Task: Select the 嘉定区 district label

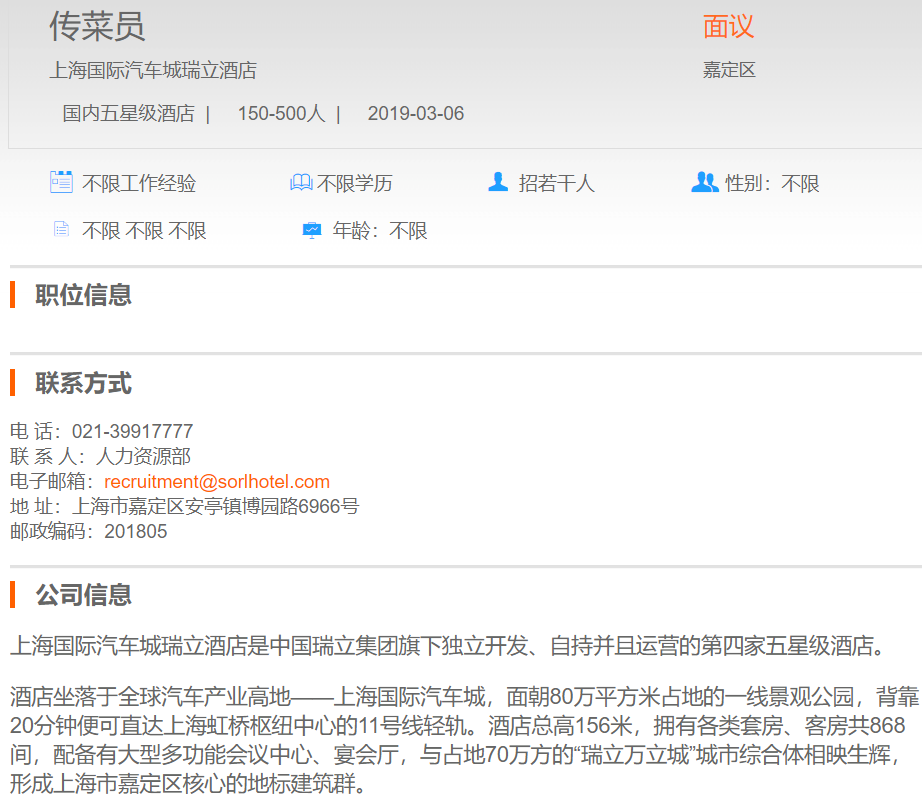Action: (728, 70)
